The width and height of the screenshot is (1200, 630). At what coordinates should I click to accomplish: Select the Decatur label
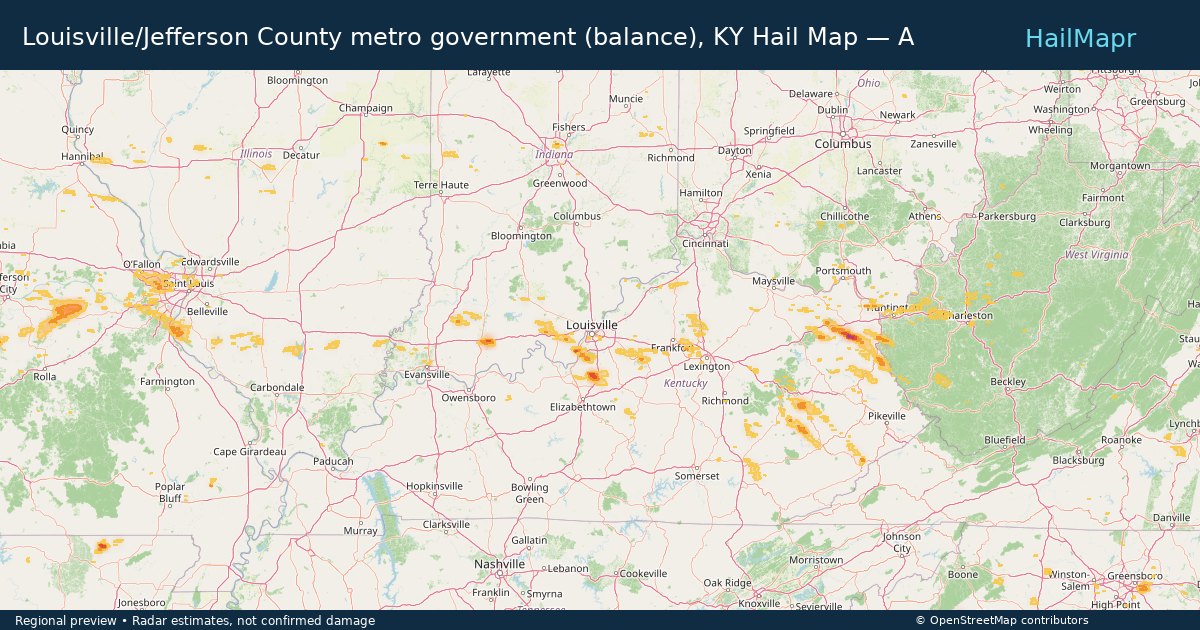pos(301,156)
